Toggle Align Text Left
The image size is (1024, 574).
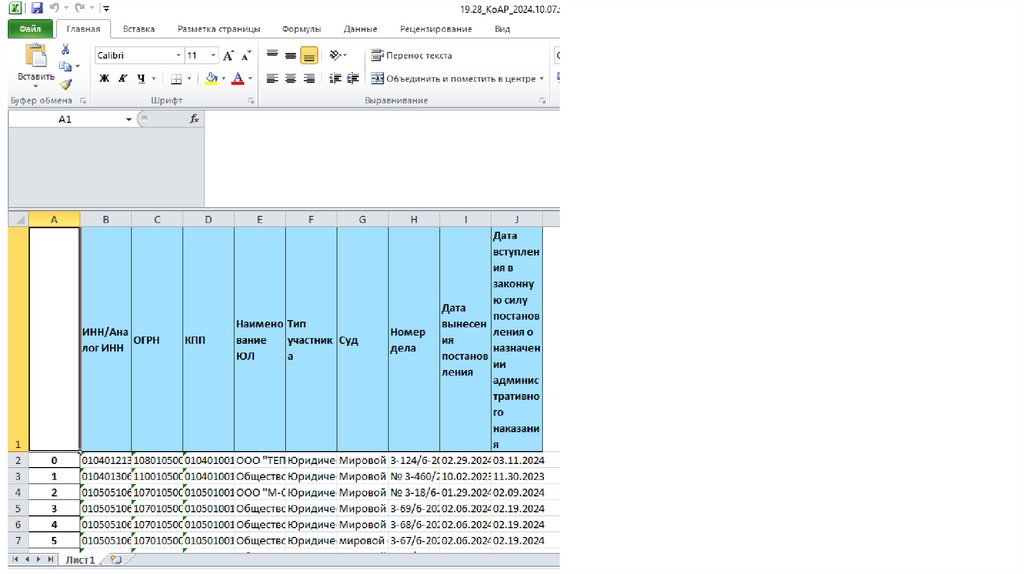tap(272, 79)
